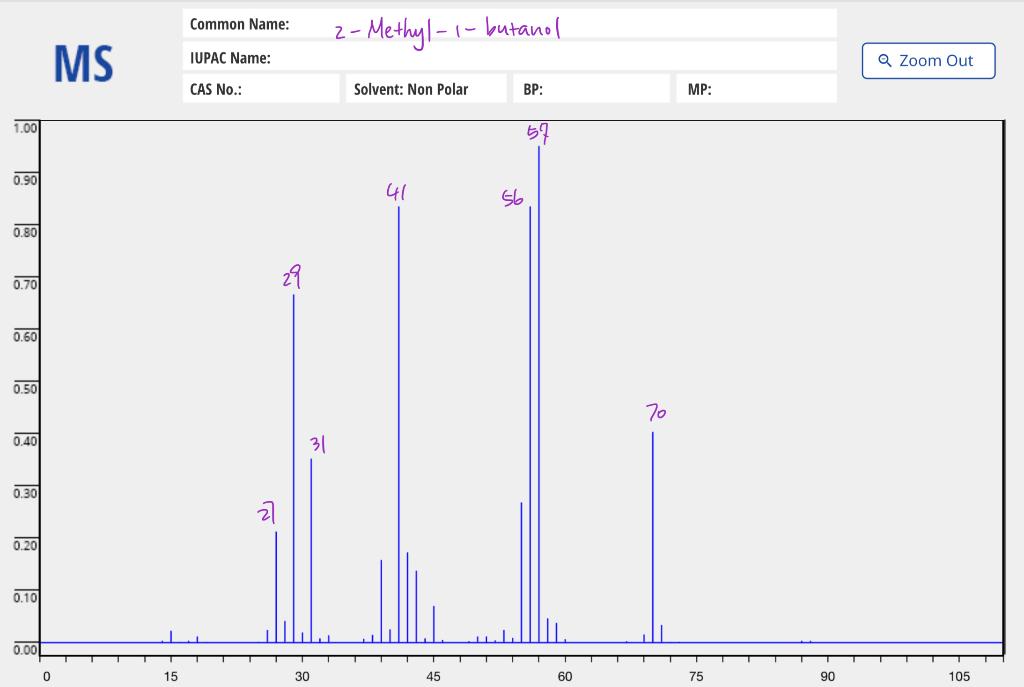The height and width of the screenshot is (687, 1024).
Task: Open the Solvent: Non Polar field
Action: [425, 88]
